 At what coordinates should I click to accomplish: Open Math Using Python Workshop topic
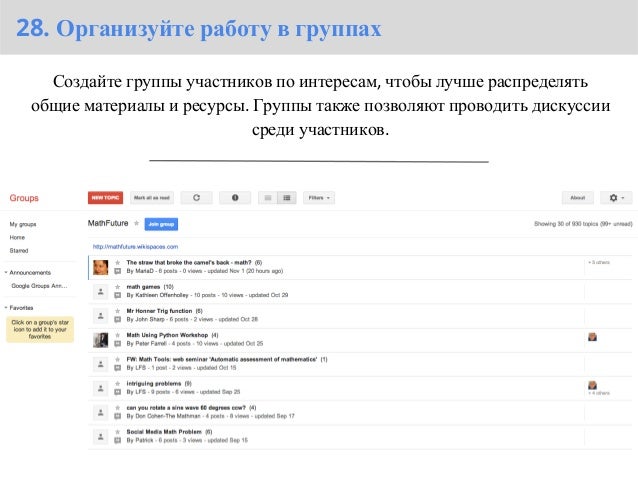[167, 335]
